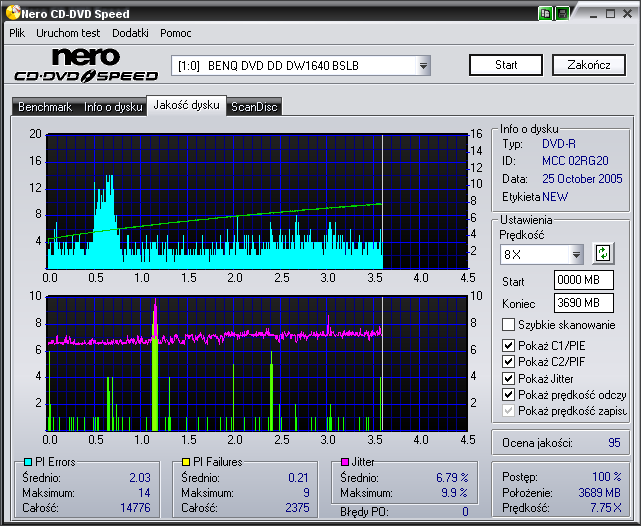This screenshot has height=526, width=641.
Task: Click the green copy-to-clipboard icon in title bar
Action: [x=545, y=13]
